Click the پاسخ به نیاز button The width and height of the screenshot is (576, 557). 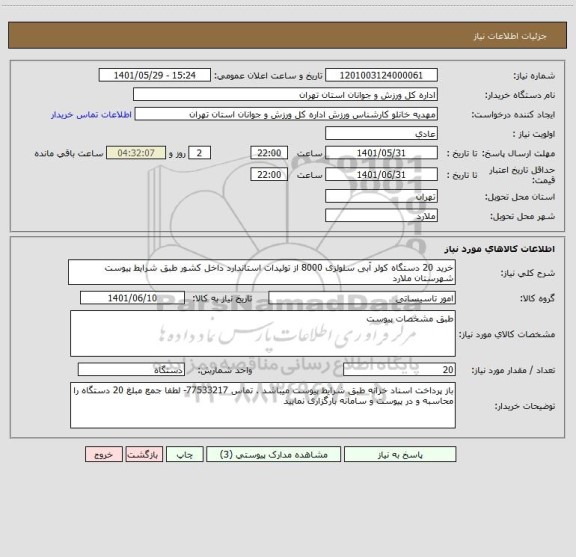(x=400, y=454)
